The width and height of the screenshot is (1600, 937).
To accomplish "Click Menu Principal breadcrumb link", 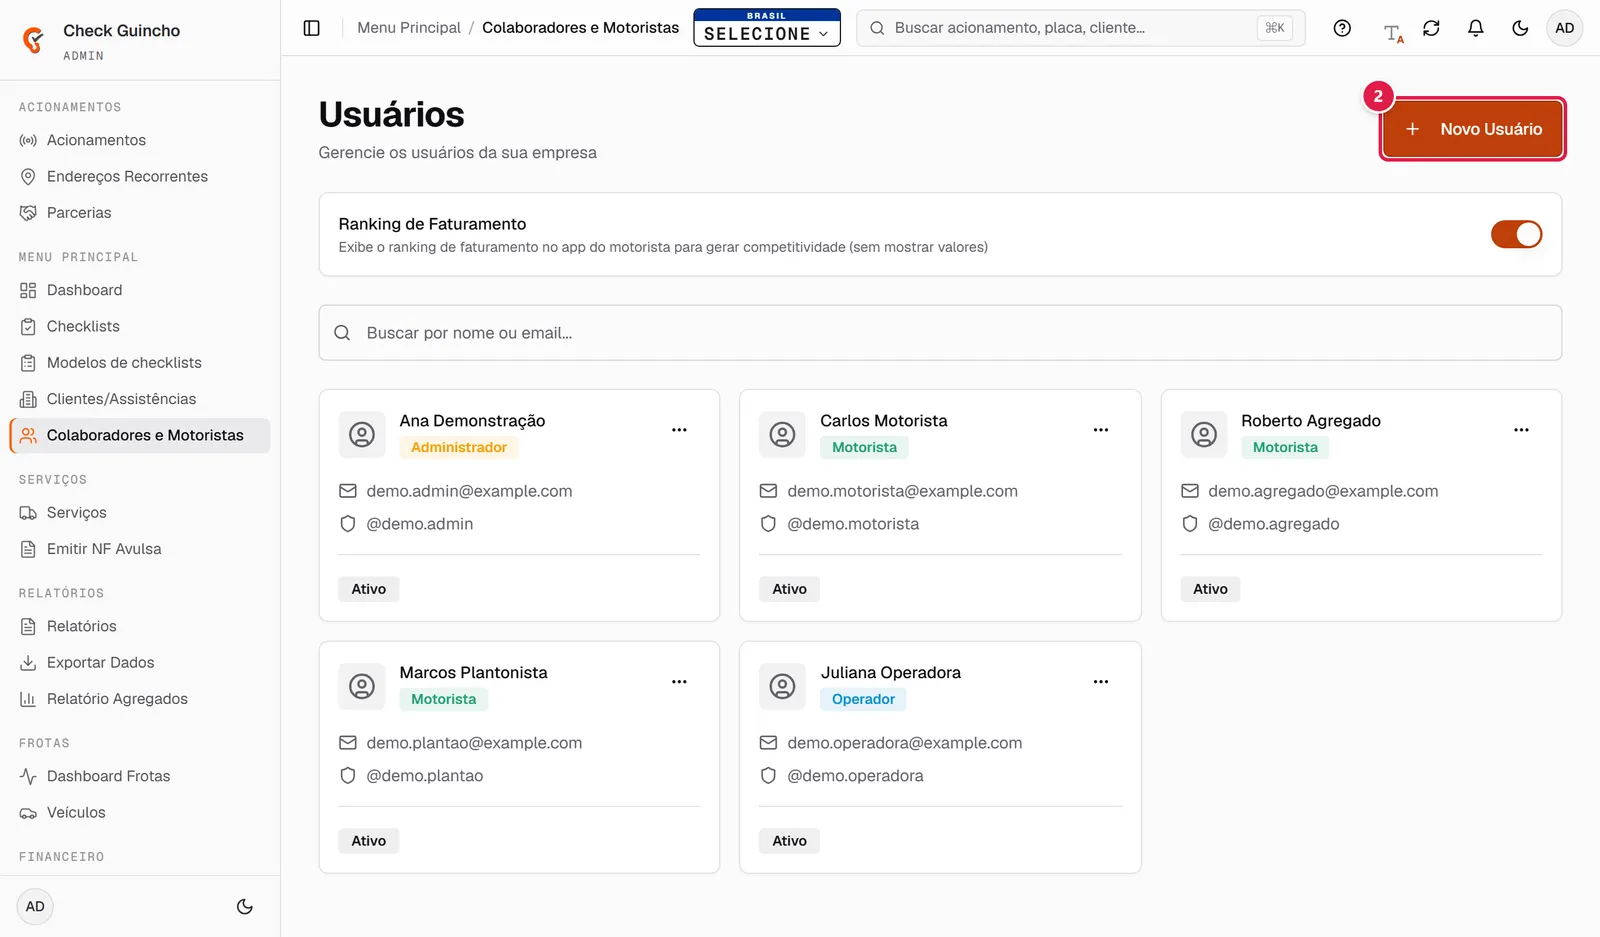I will pyautogui.click(x=409, y=28).
